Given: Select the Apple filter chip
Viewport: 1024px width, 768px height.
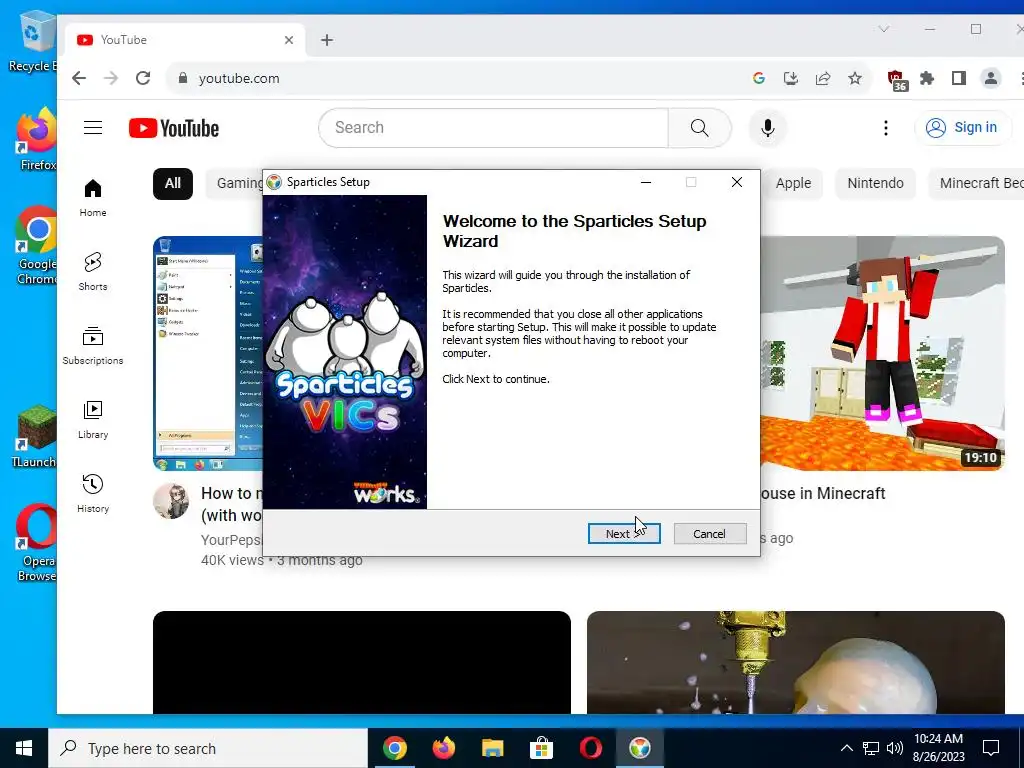Looking at the screenshot, I should [x=792, y=184].
